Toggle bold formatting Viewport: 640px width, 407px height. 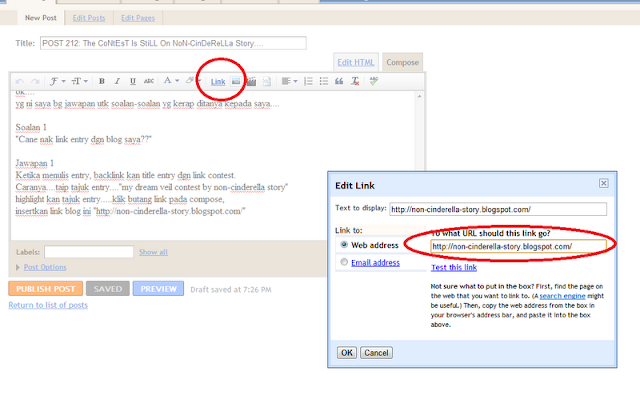[x=102, y=81]
